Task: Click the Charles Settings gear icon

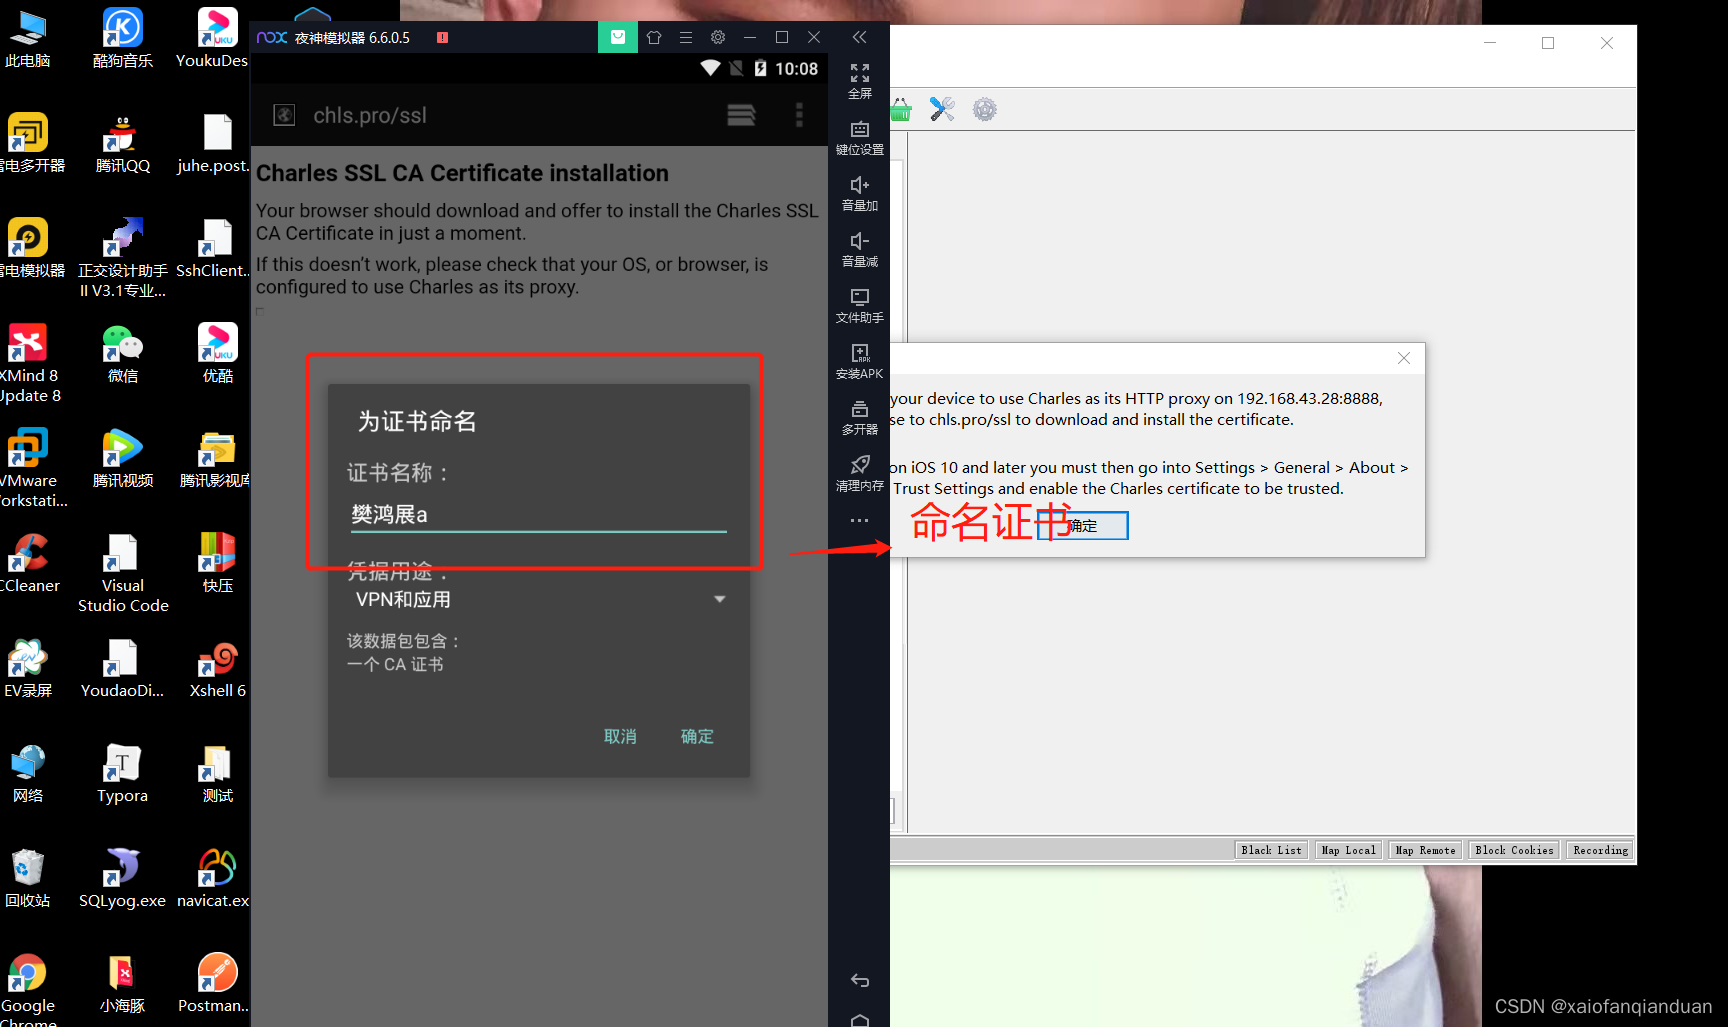Action: 985,109
